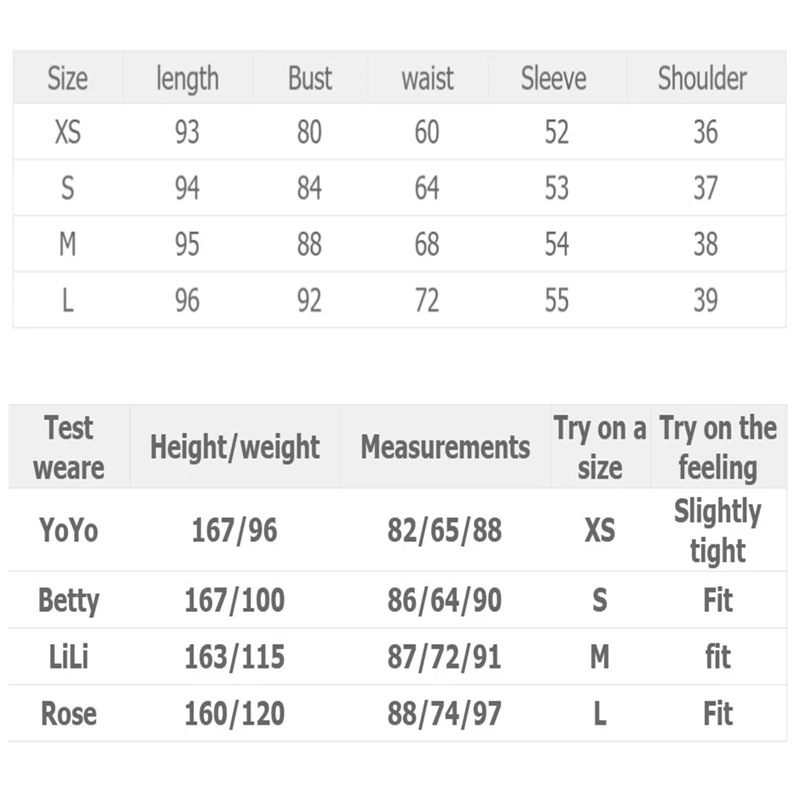Select the Slightly tight feeling cell
This screenshot has height=800, width=800.
(718, 531)
